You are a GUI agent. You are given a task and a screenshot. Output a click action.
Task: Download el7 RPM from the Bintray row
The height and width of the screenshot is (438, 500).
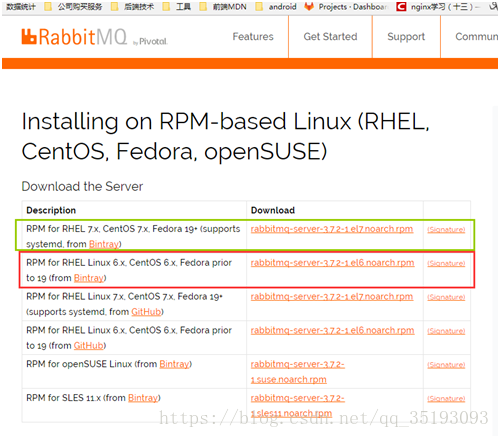click(x=332, y=229)
